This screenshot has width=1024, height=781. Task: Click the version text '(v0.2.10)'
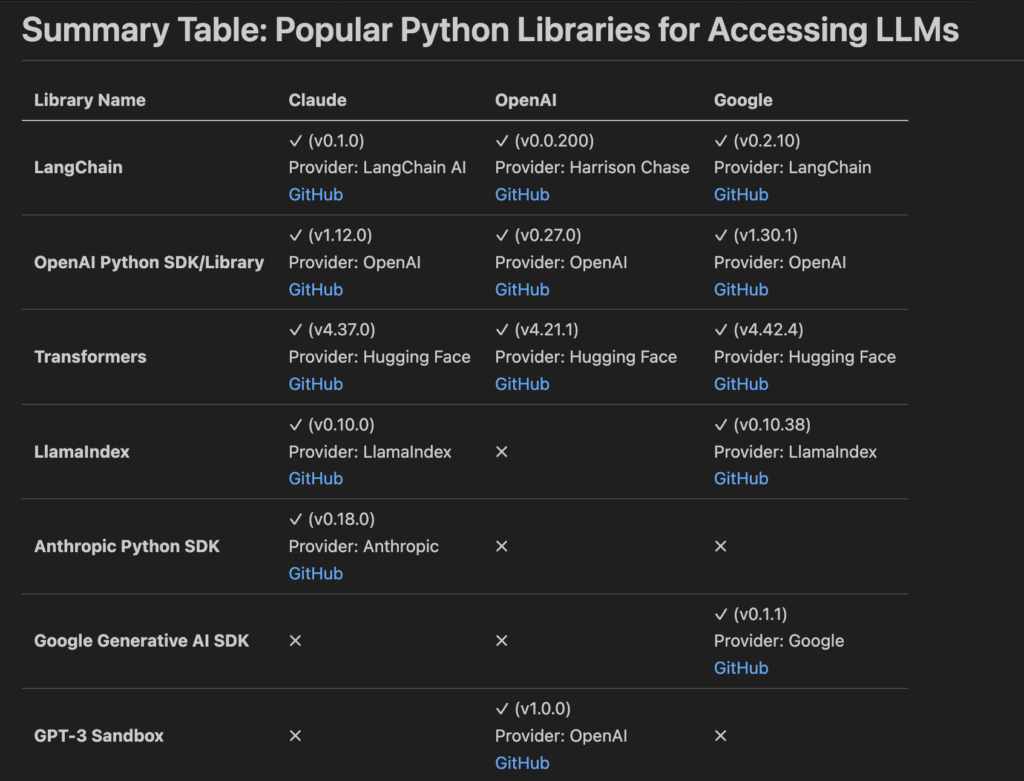(x=767, y=140)
